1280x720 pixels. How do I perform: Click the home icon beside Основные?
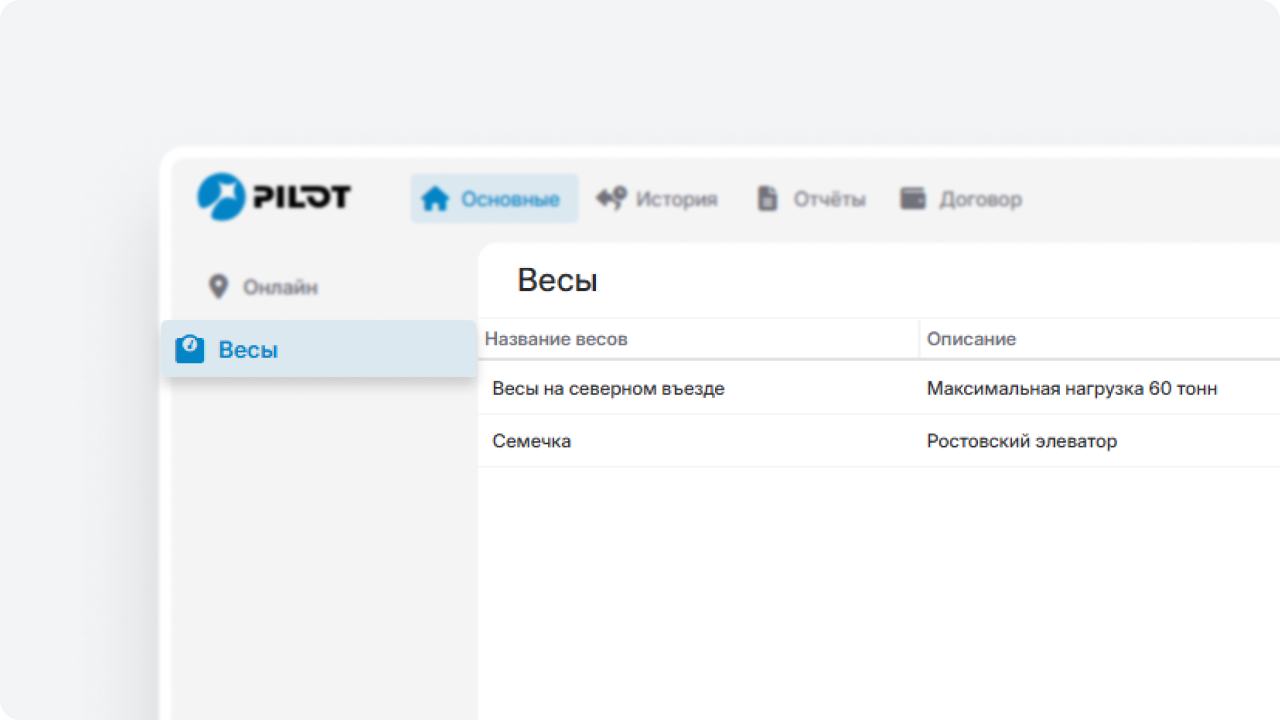coord(435,199)
